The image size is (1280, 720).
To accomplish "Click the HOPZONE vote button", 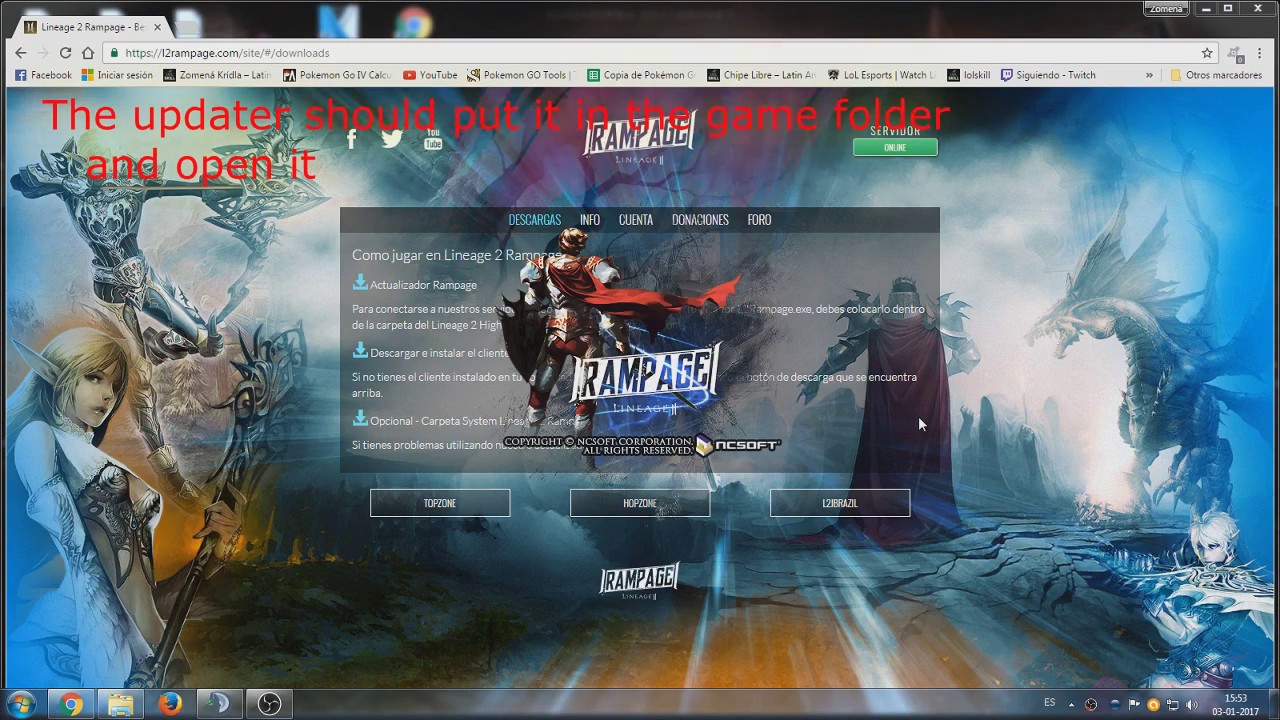I will coord(640,503).
